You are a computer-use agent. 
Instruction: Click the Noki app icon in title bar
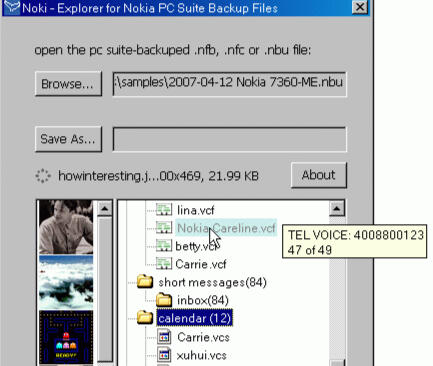(x=12, y=7)
